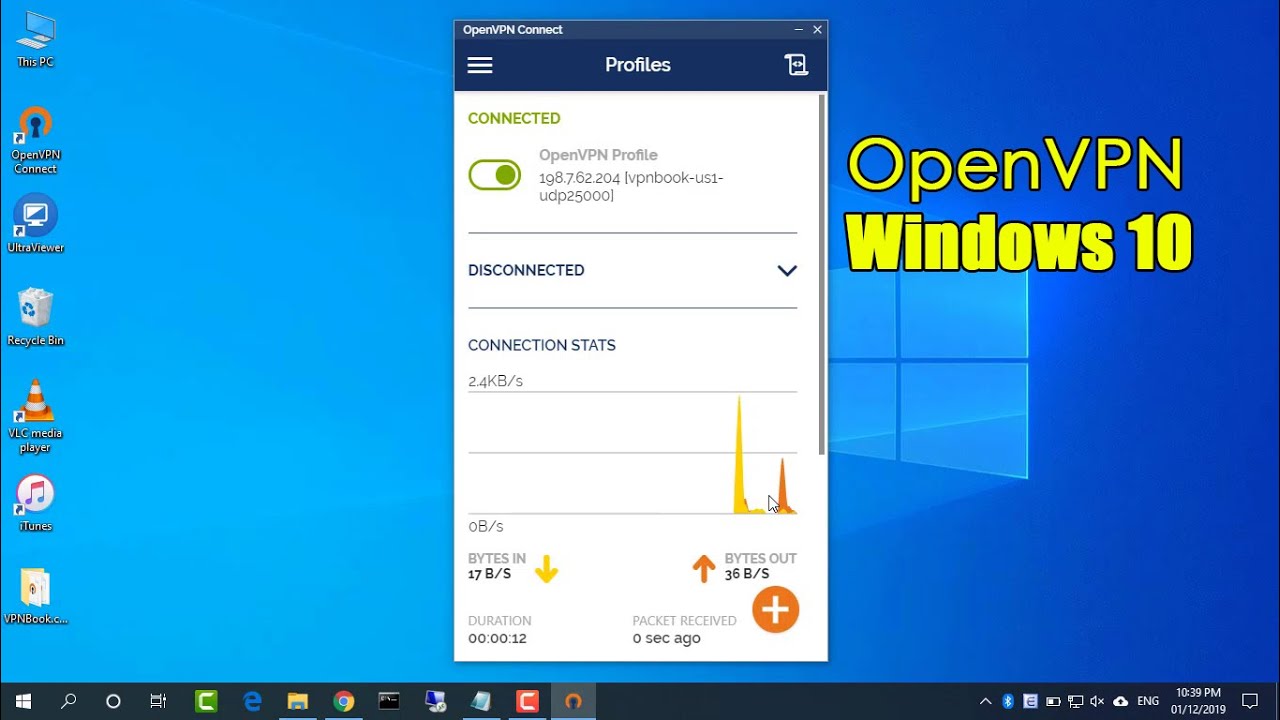Click the connection stats traffic graph
The height and width of the screenshot is (720, 1280).
[x=632, y=453]
